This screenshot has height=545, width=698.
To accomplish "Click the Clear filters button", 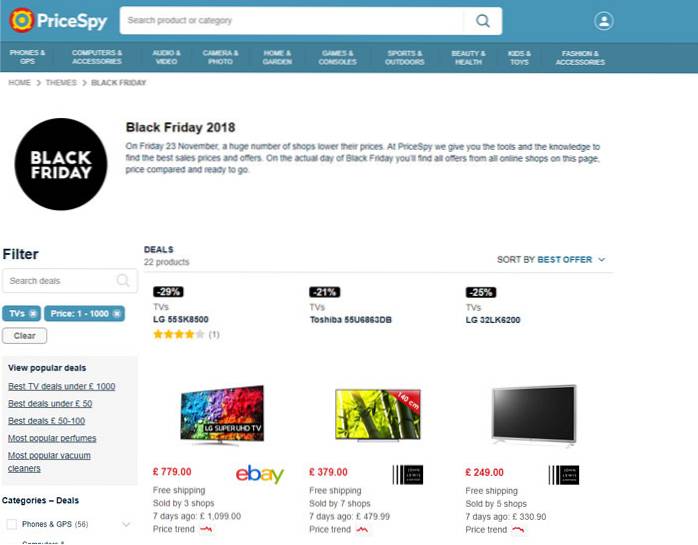I will pos(24,336).
